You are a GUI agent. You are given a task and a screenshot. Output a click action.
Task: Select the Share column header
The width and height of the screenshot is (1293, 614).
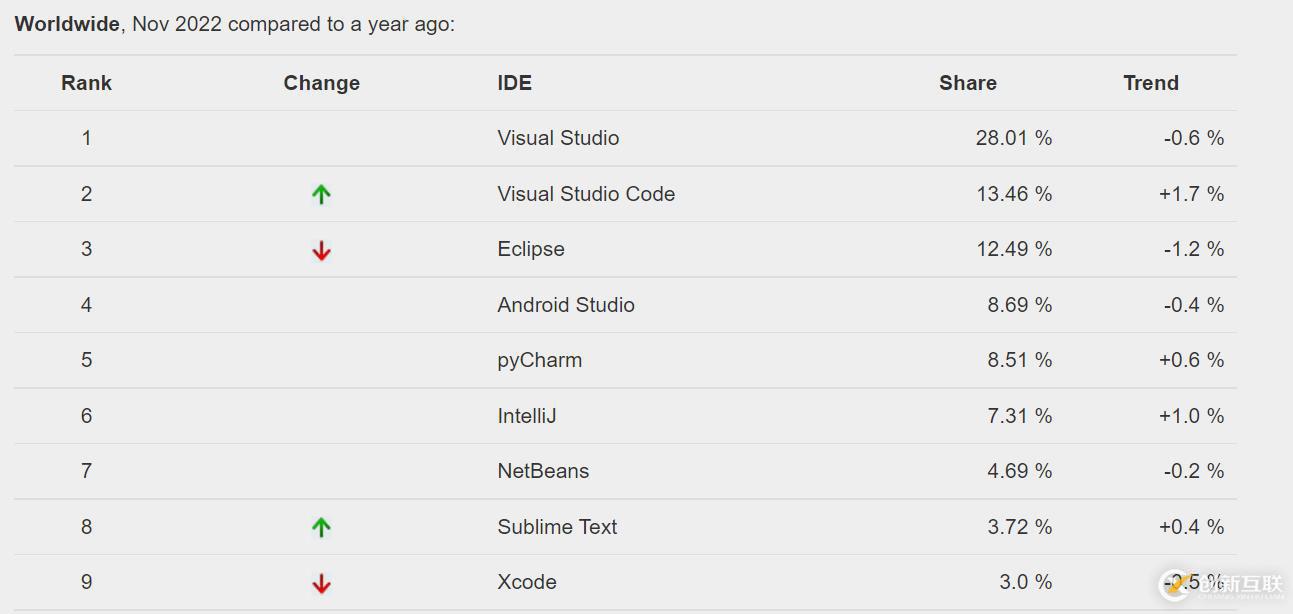click(967, 83)
